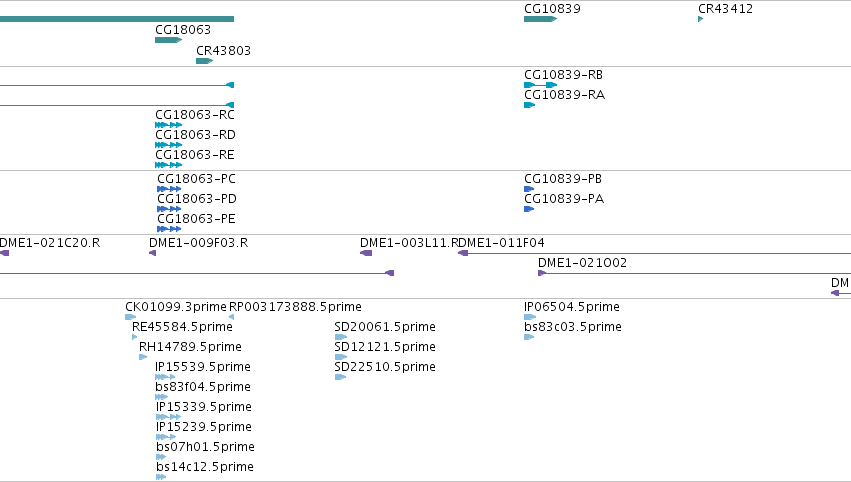Click the CG10839-RB transcript glyph

coord(541,85)
